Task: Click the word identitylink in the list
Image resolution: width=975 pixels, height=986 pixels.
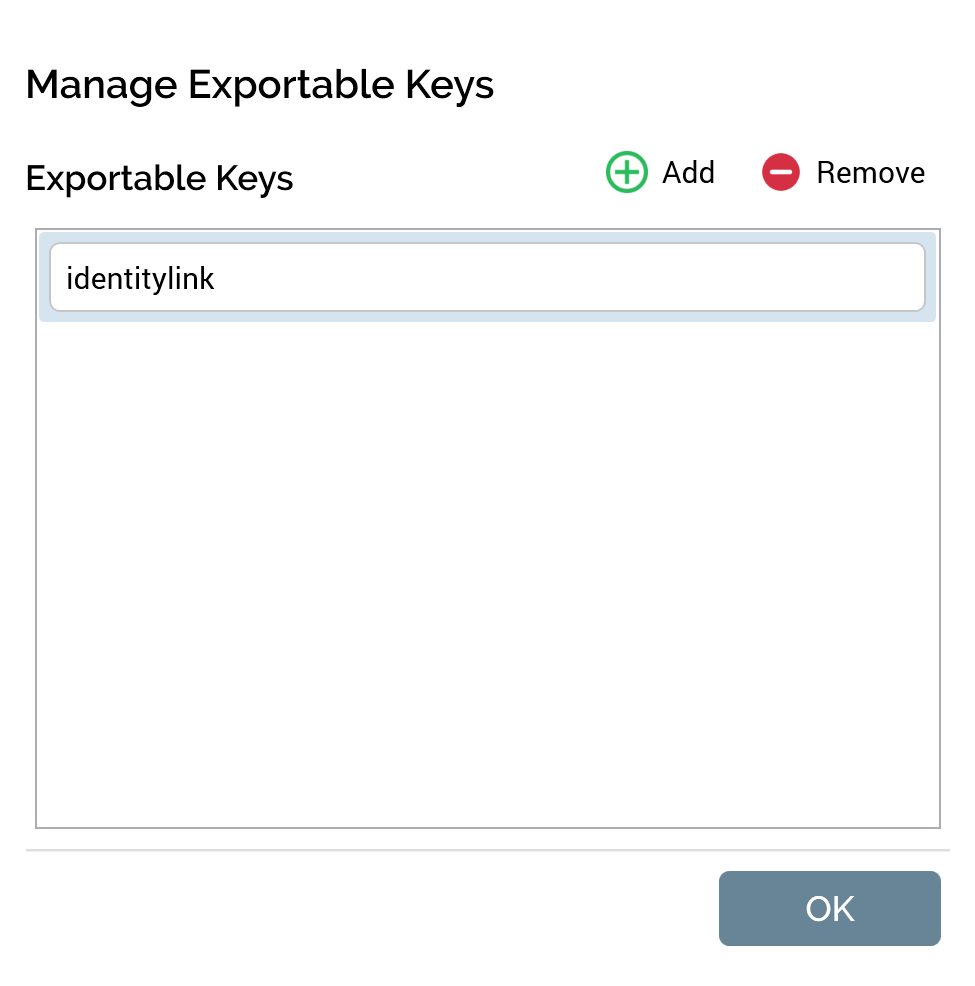Action: pos(141,278)
